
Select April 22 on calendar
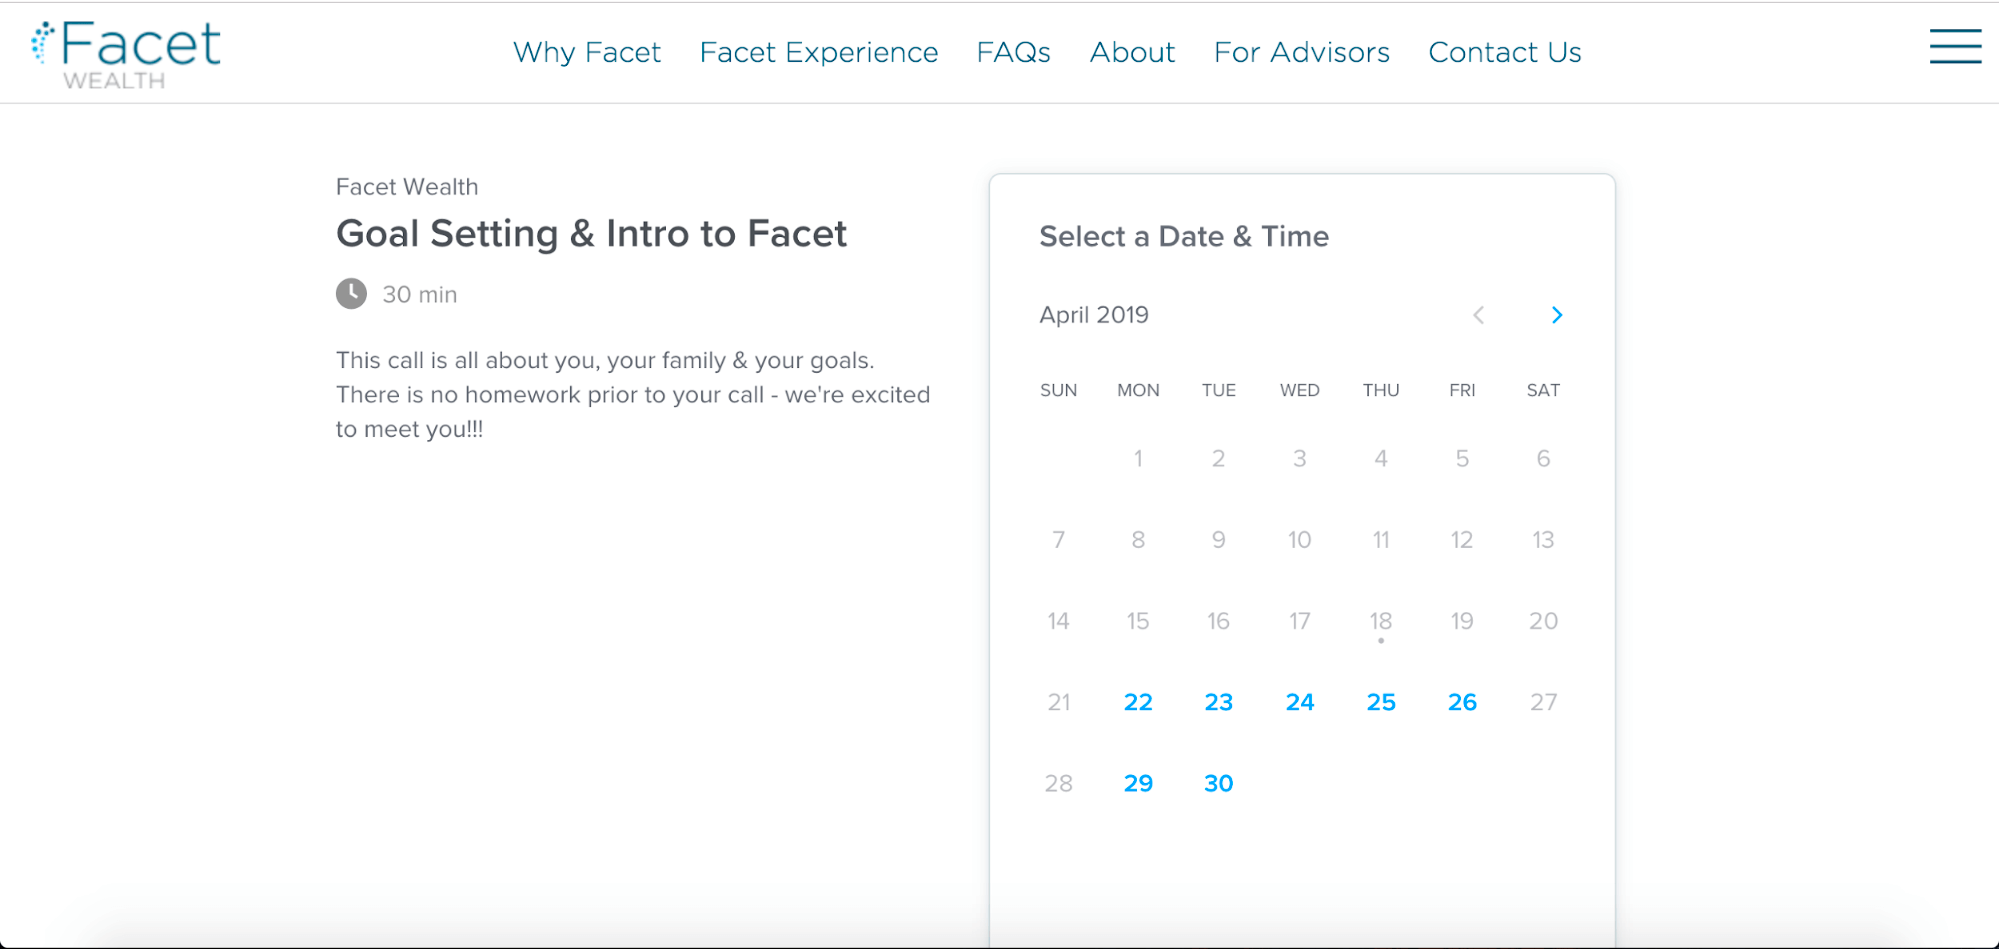point(1138,702)
